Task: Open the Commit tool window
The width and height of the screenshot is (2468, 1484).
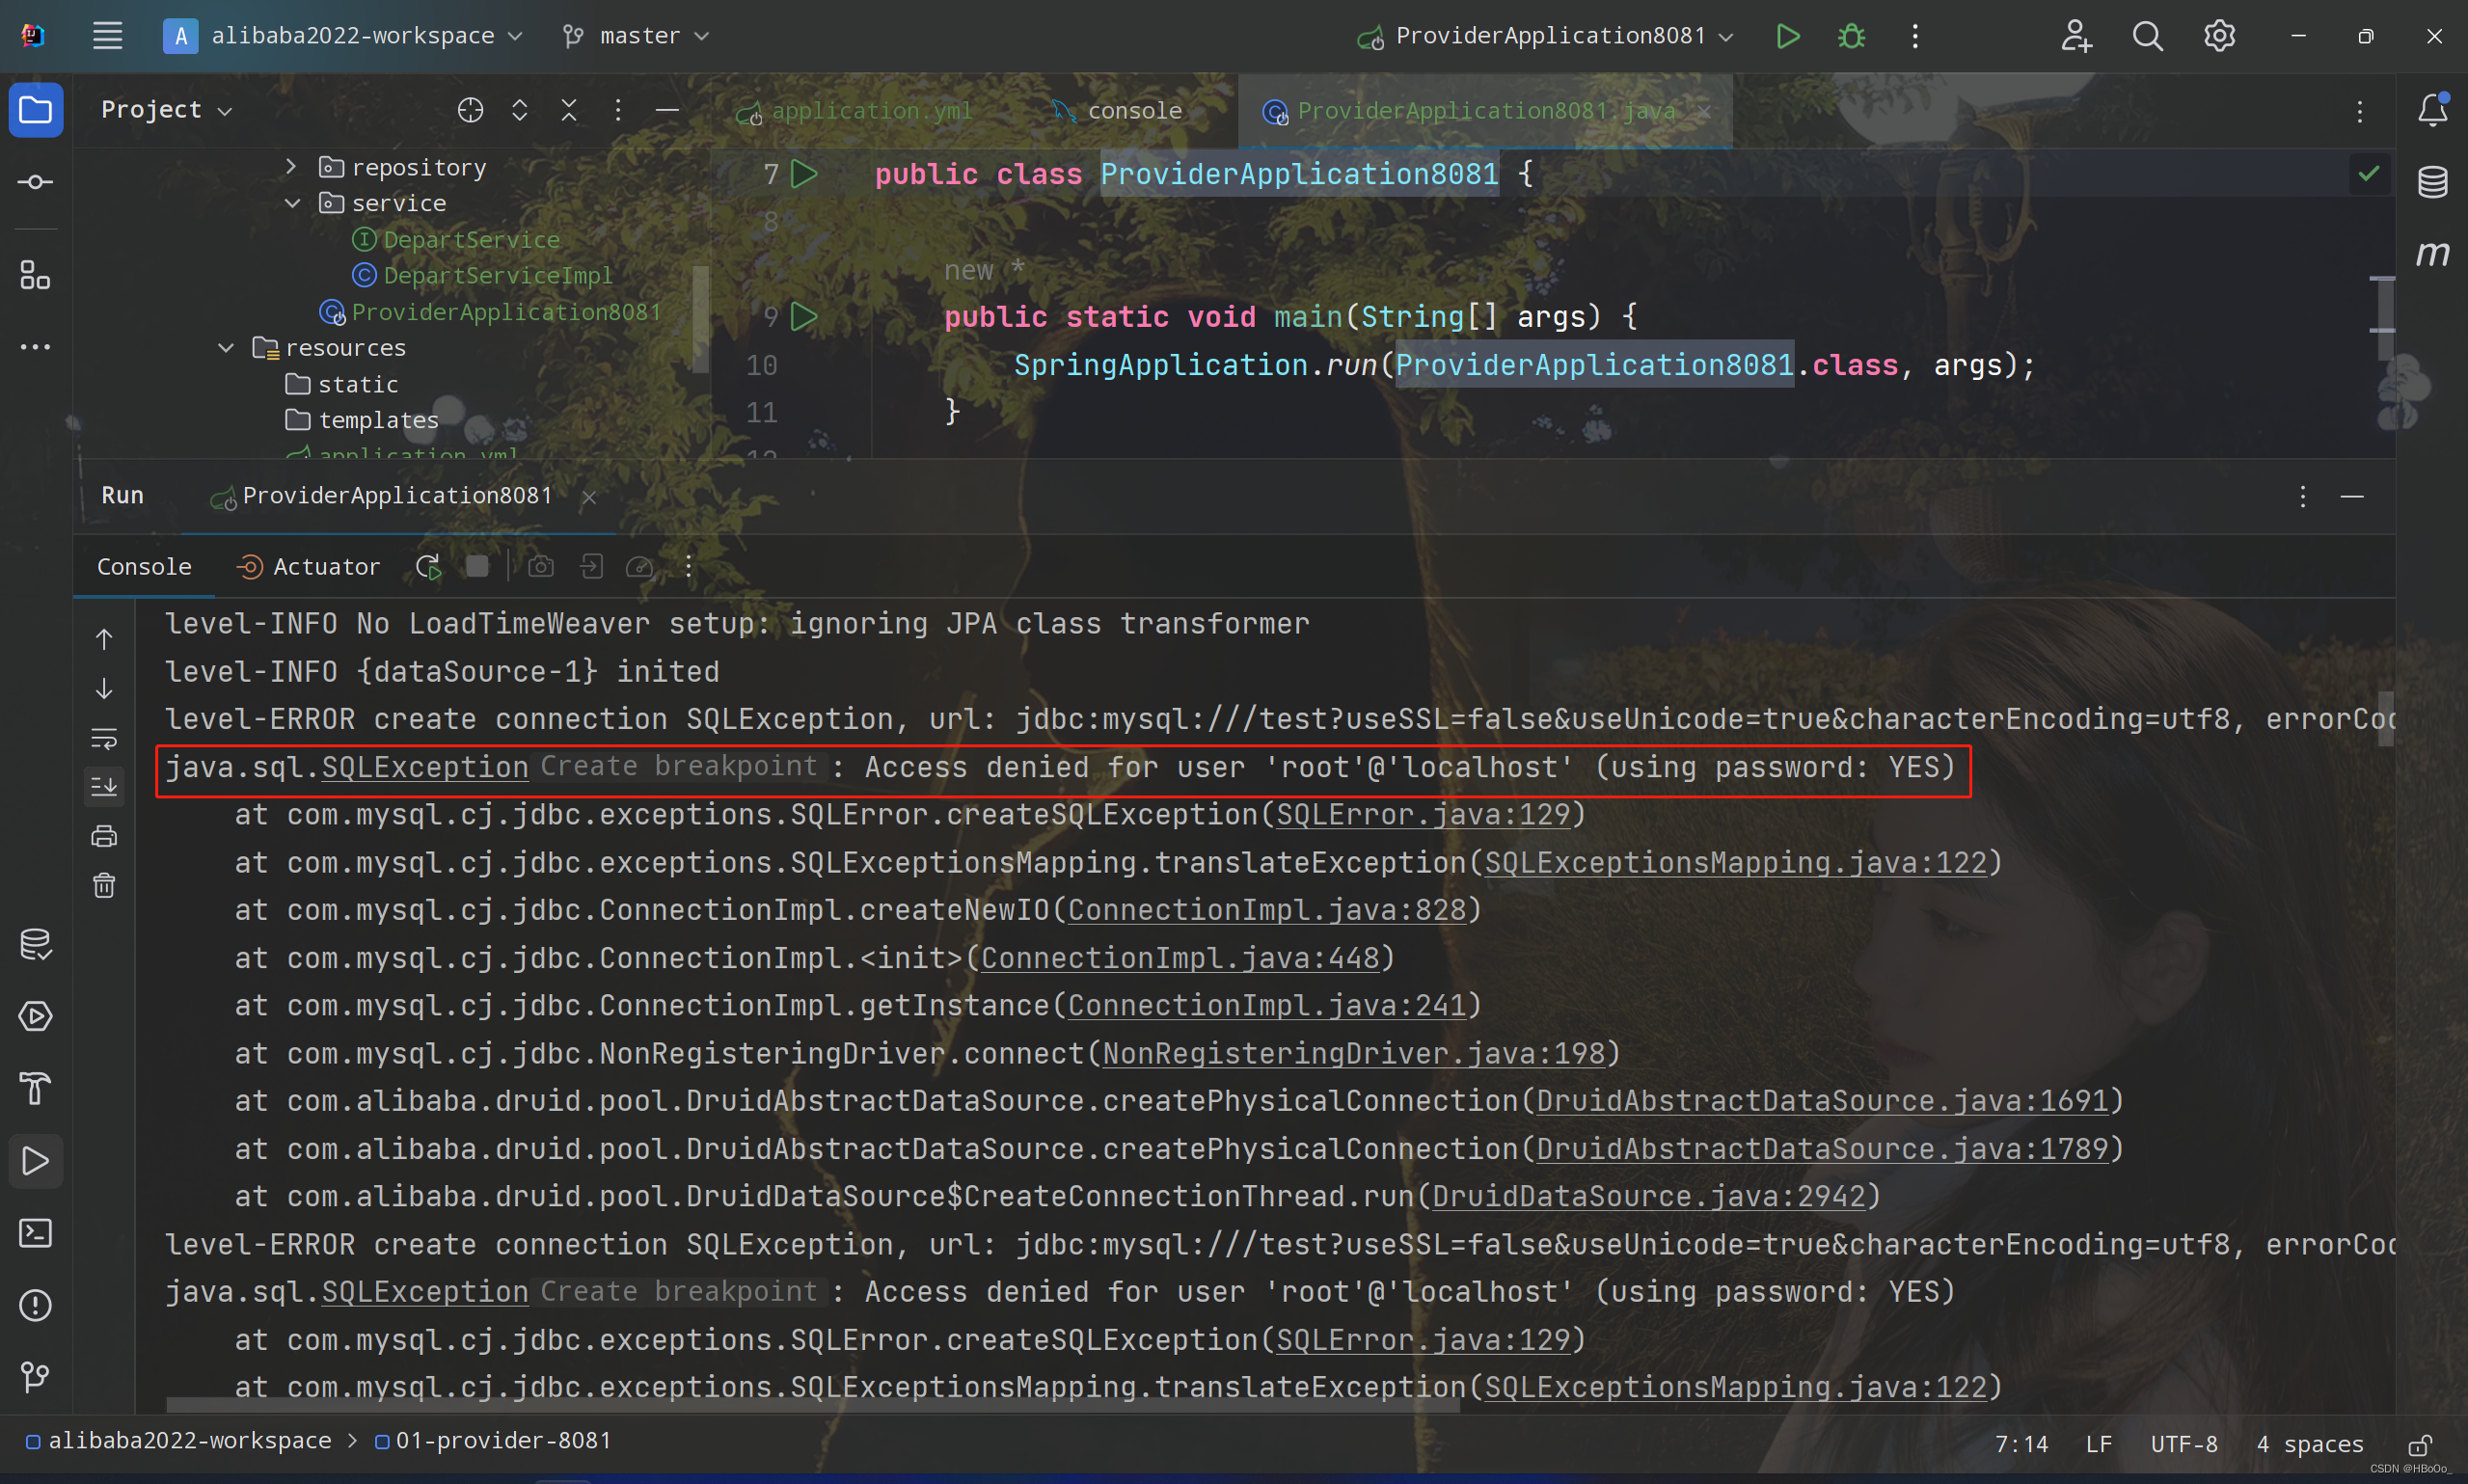Action: pos(36,182)
